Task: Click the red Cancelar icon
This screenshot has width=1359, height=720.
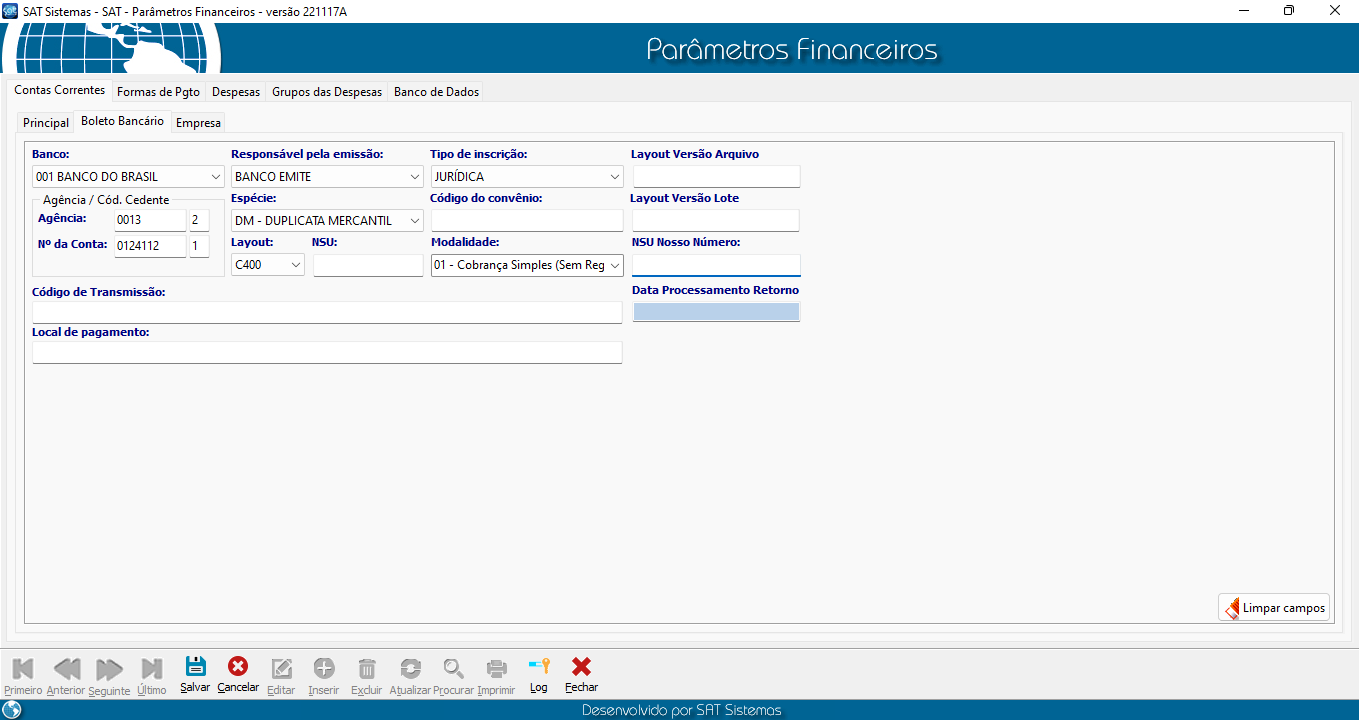Action: click(238, 668)
